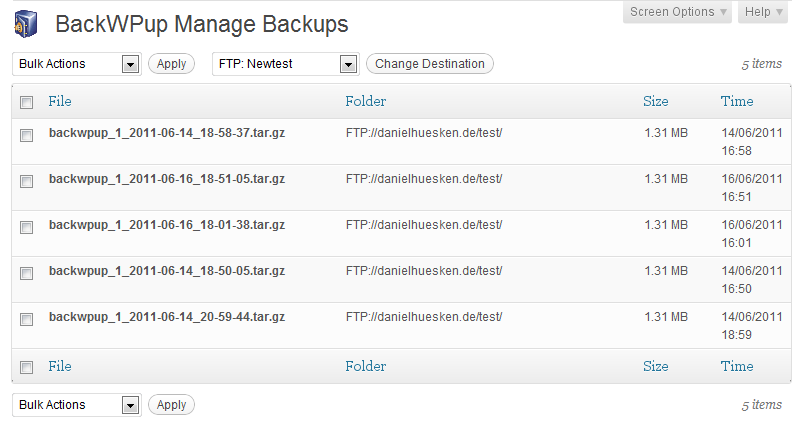800x427 pixels.
Task: Click the top Apply button
Action: pyautogui.click(x=171, y=64)
